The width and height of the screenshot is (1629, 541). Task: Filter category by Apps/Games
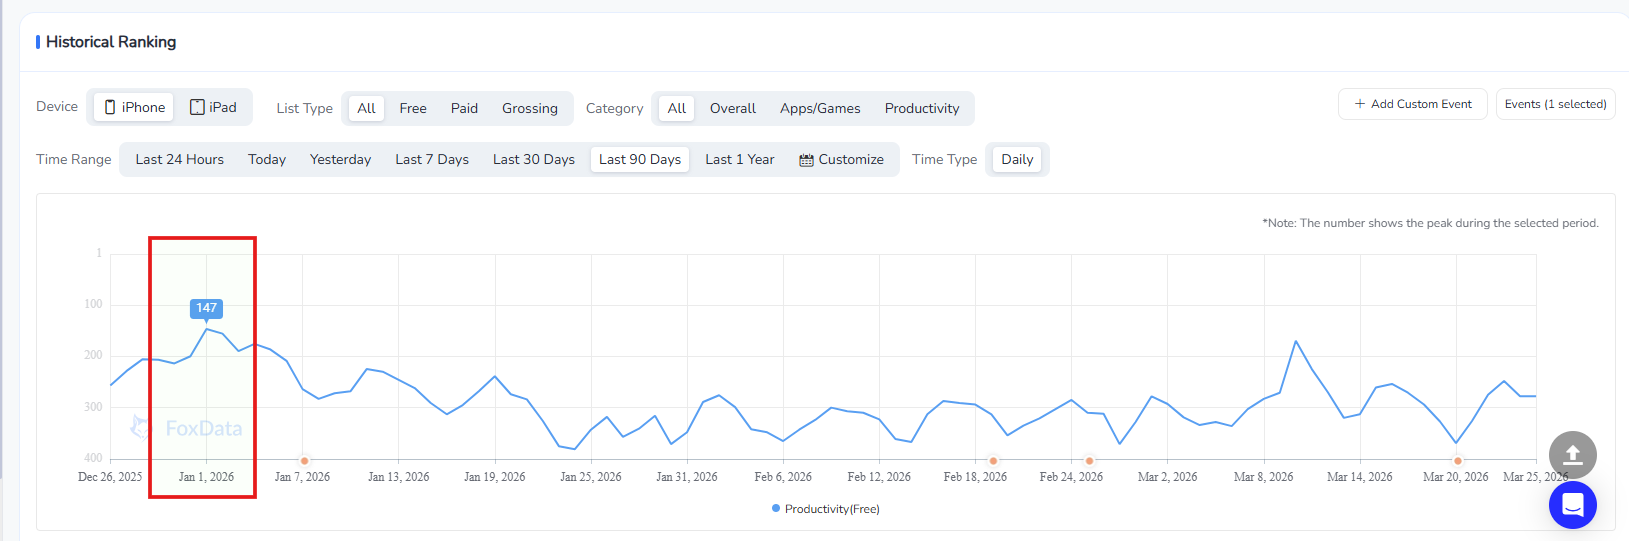(x=819, y=108)
